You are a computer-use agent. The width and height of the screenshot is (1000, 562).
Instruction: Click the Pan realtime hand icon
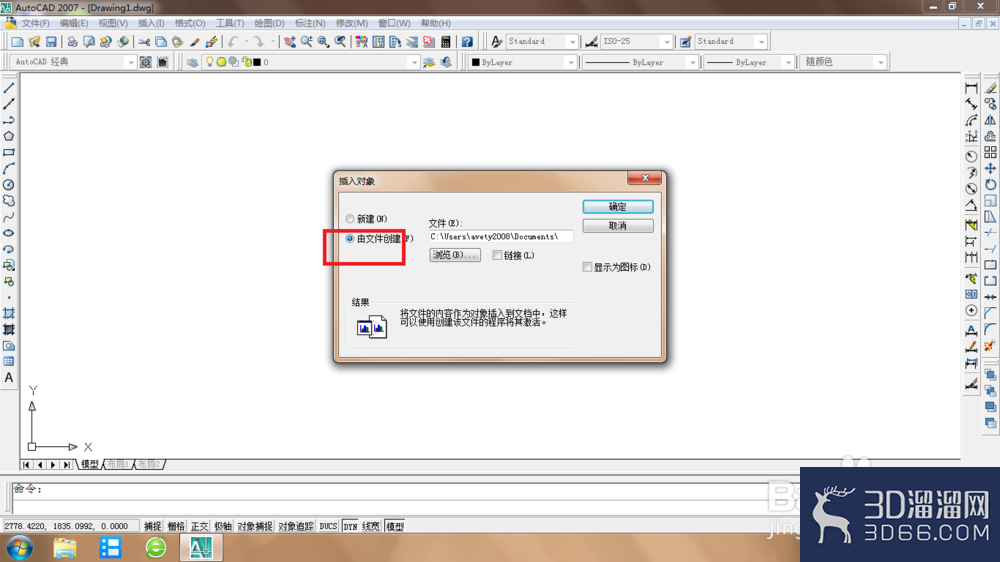(290, 41)
